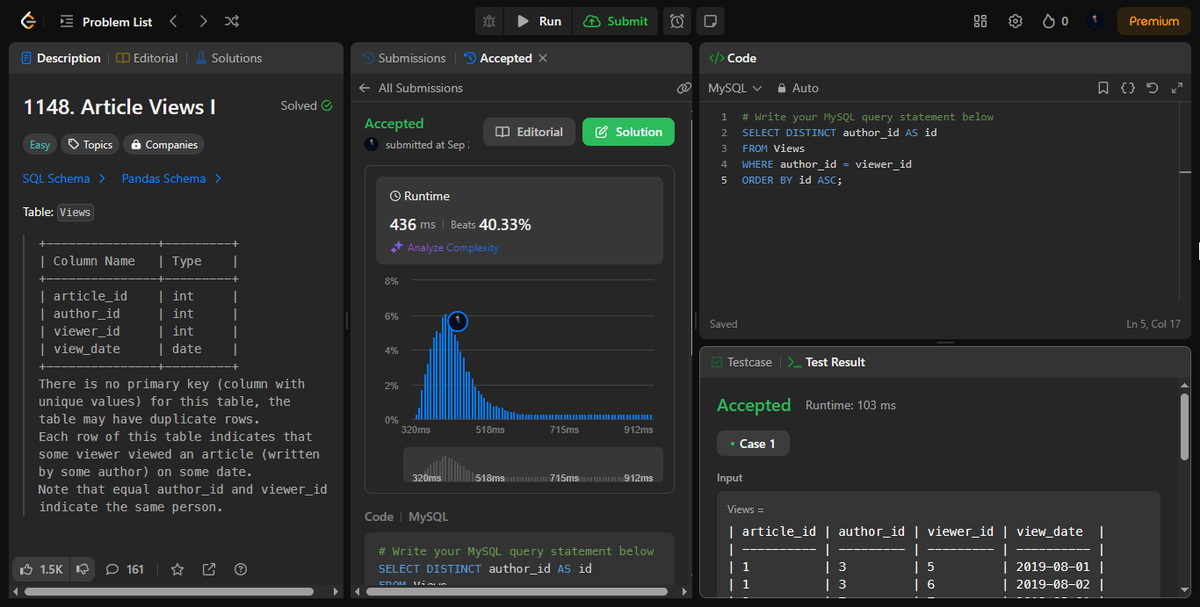
Task: Click the LeetCode logo
Action: tap(28, 21)
